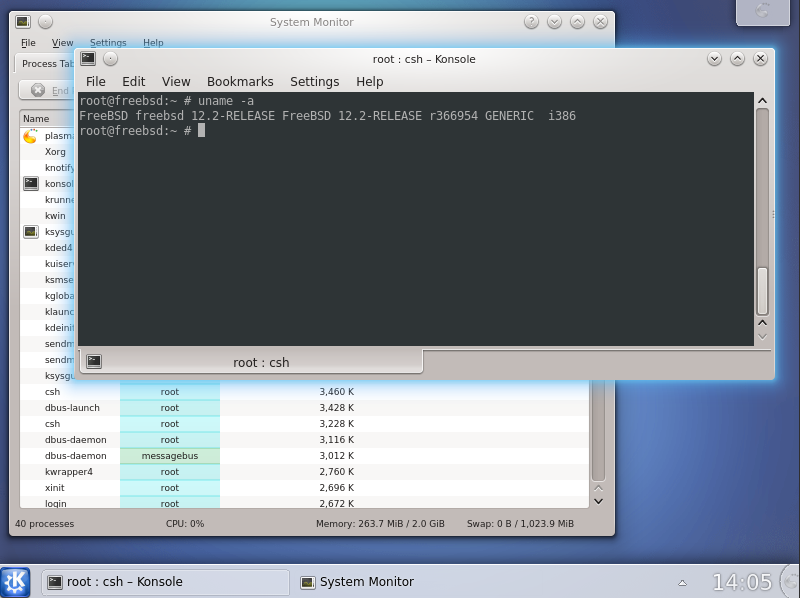Select the dbus-daemon row owned by messagebus
Viewport: 800px width, 598px height.
pos(304,456)
